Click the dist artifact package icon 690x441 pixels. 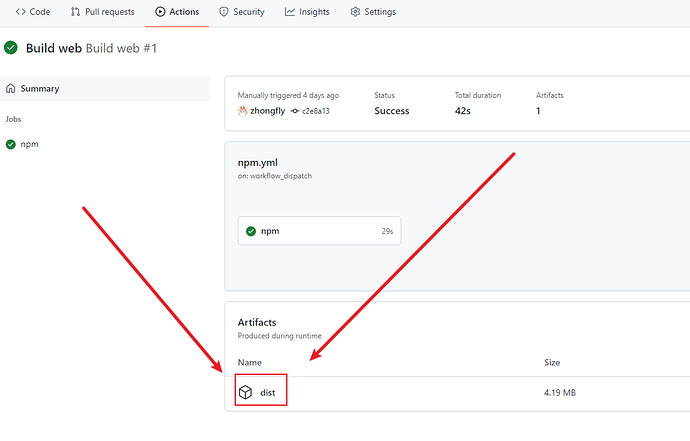point(246,392)
